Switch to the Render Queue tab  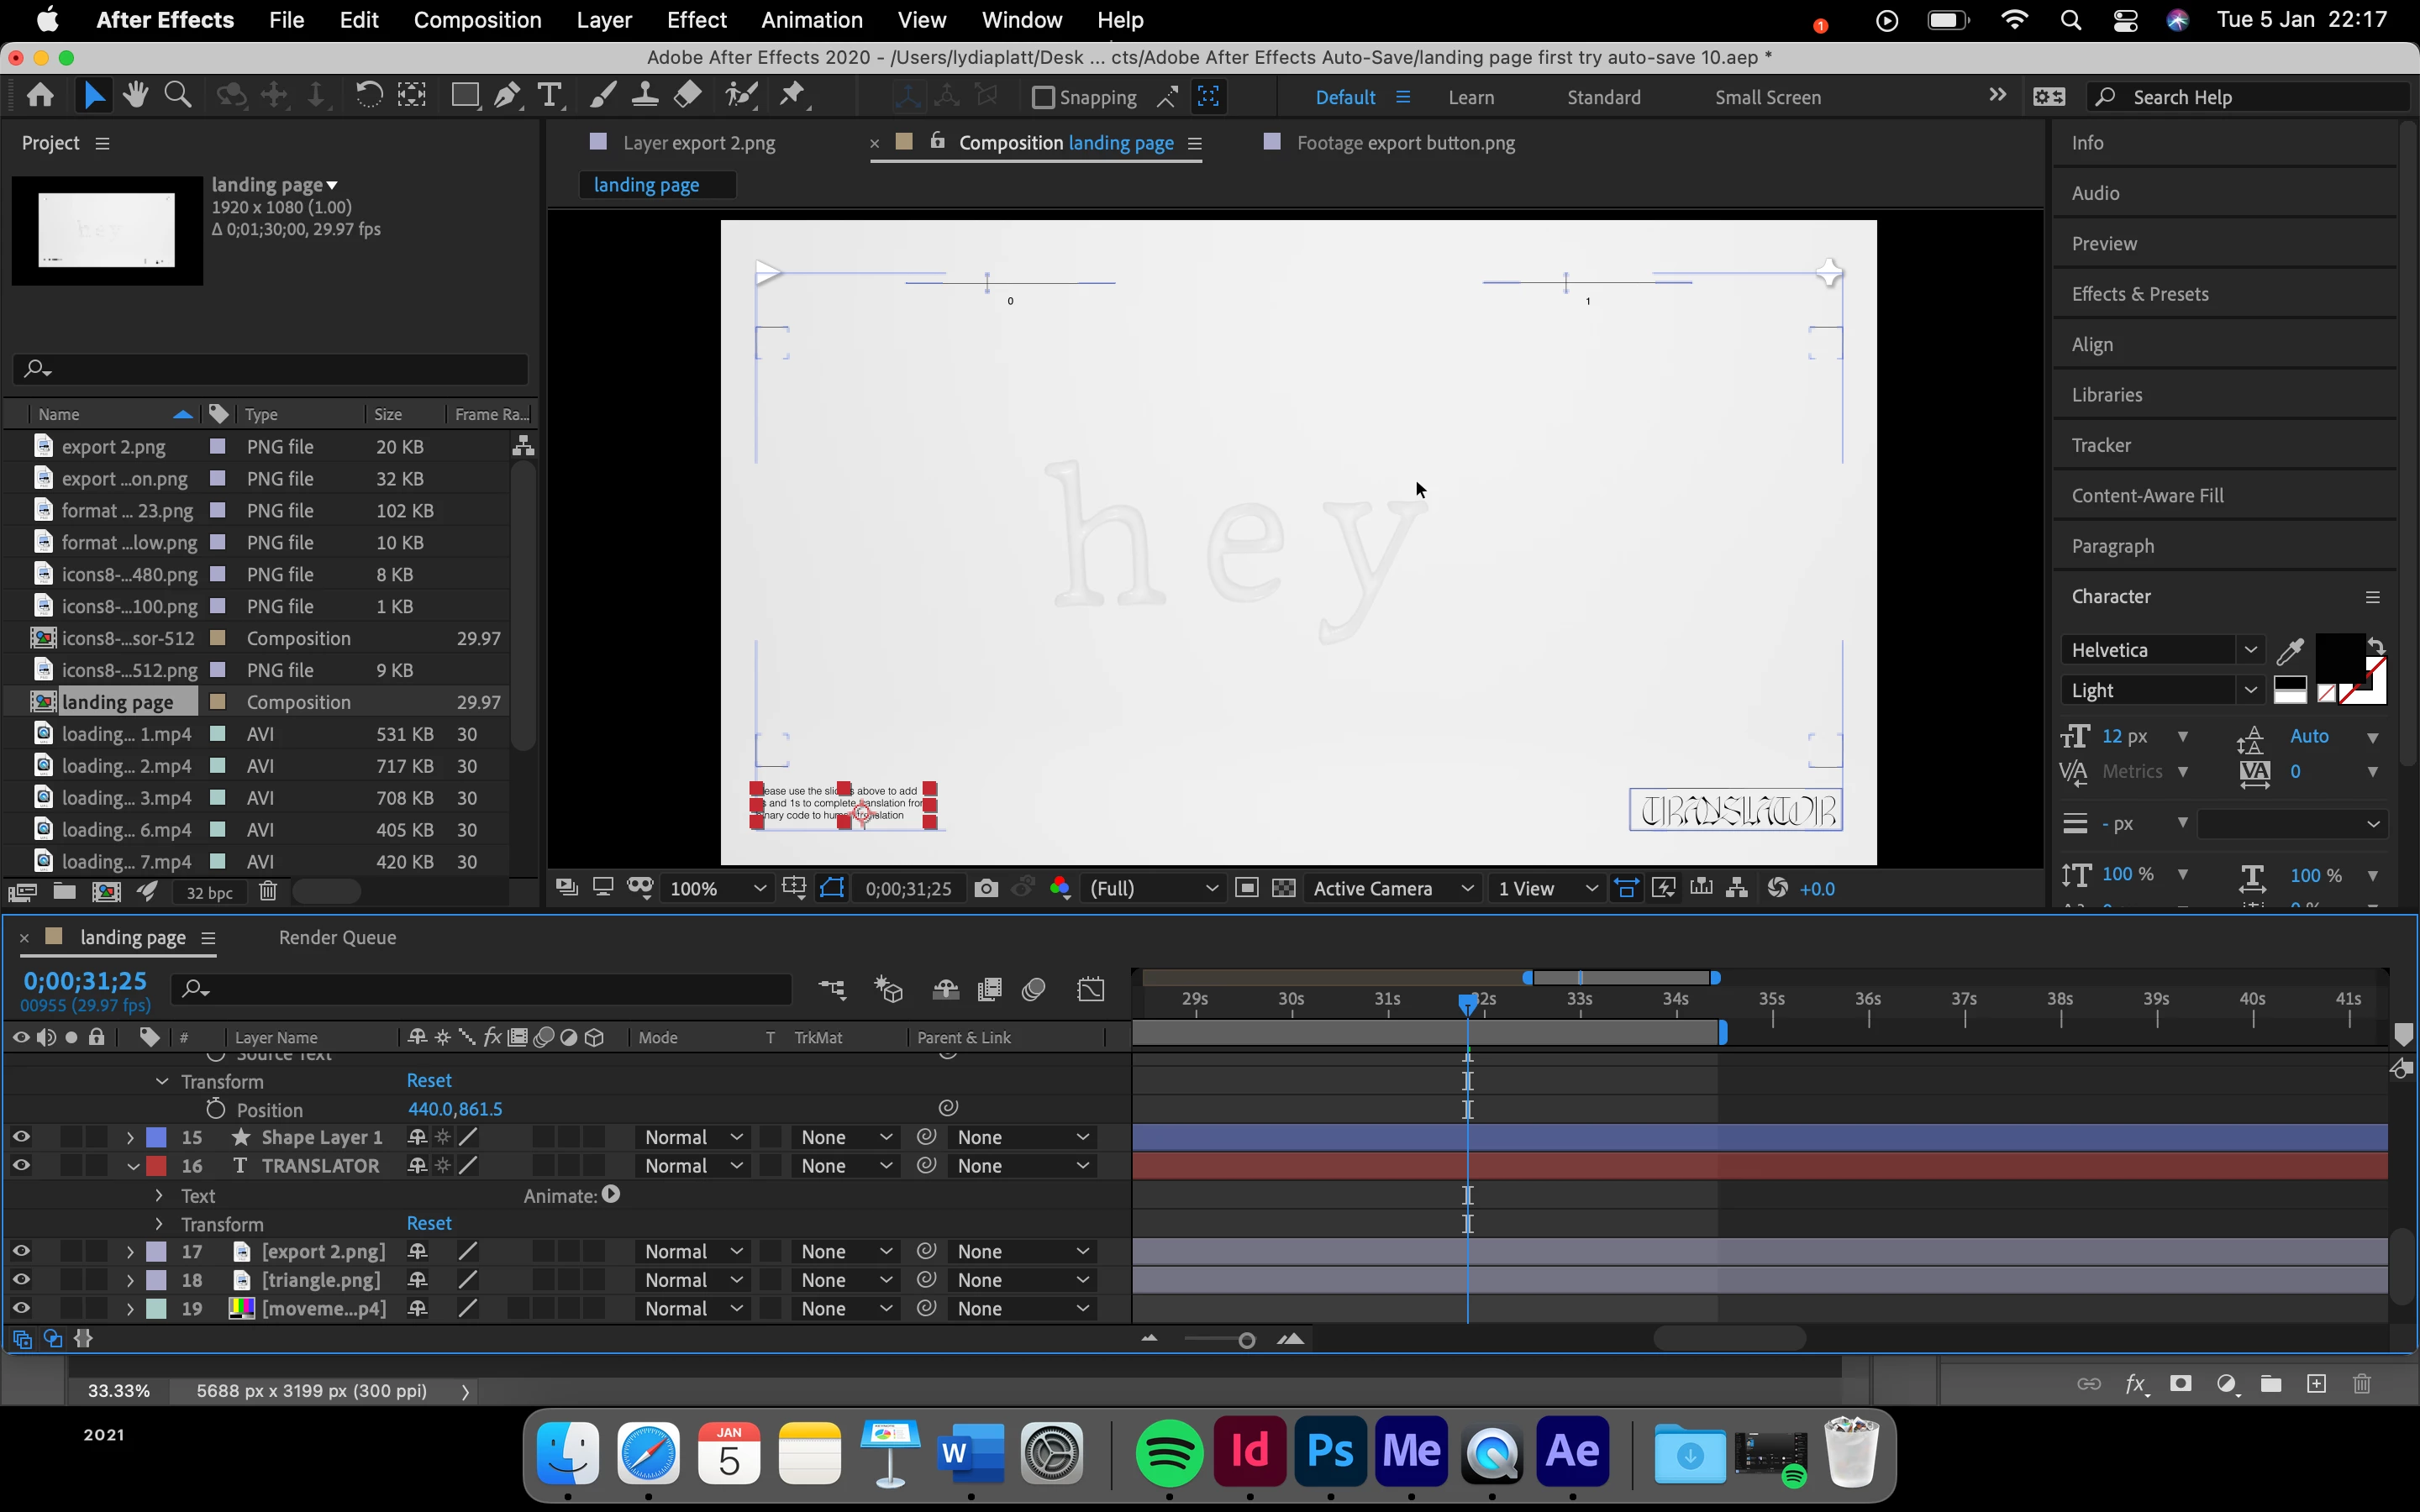click(337, 937)
